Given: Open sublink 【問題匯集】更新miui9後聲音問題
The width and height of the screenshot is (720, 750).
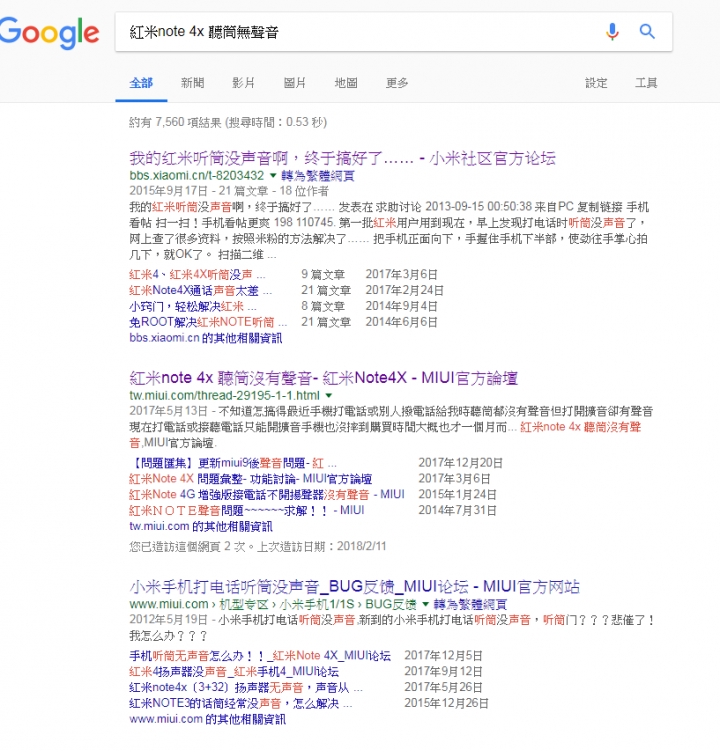Looking at the screenshot, I should 233,463.
